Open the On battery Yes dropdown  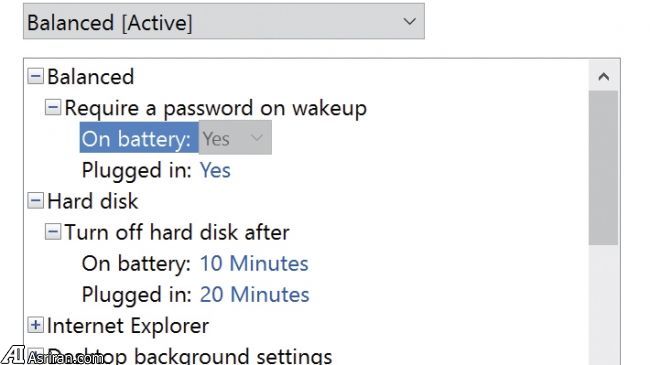point(235,138)
